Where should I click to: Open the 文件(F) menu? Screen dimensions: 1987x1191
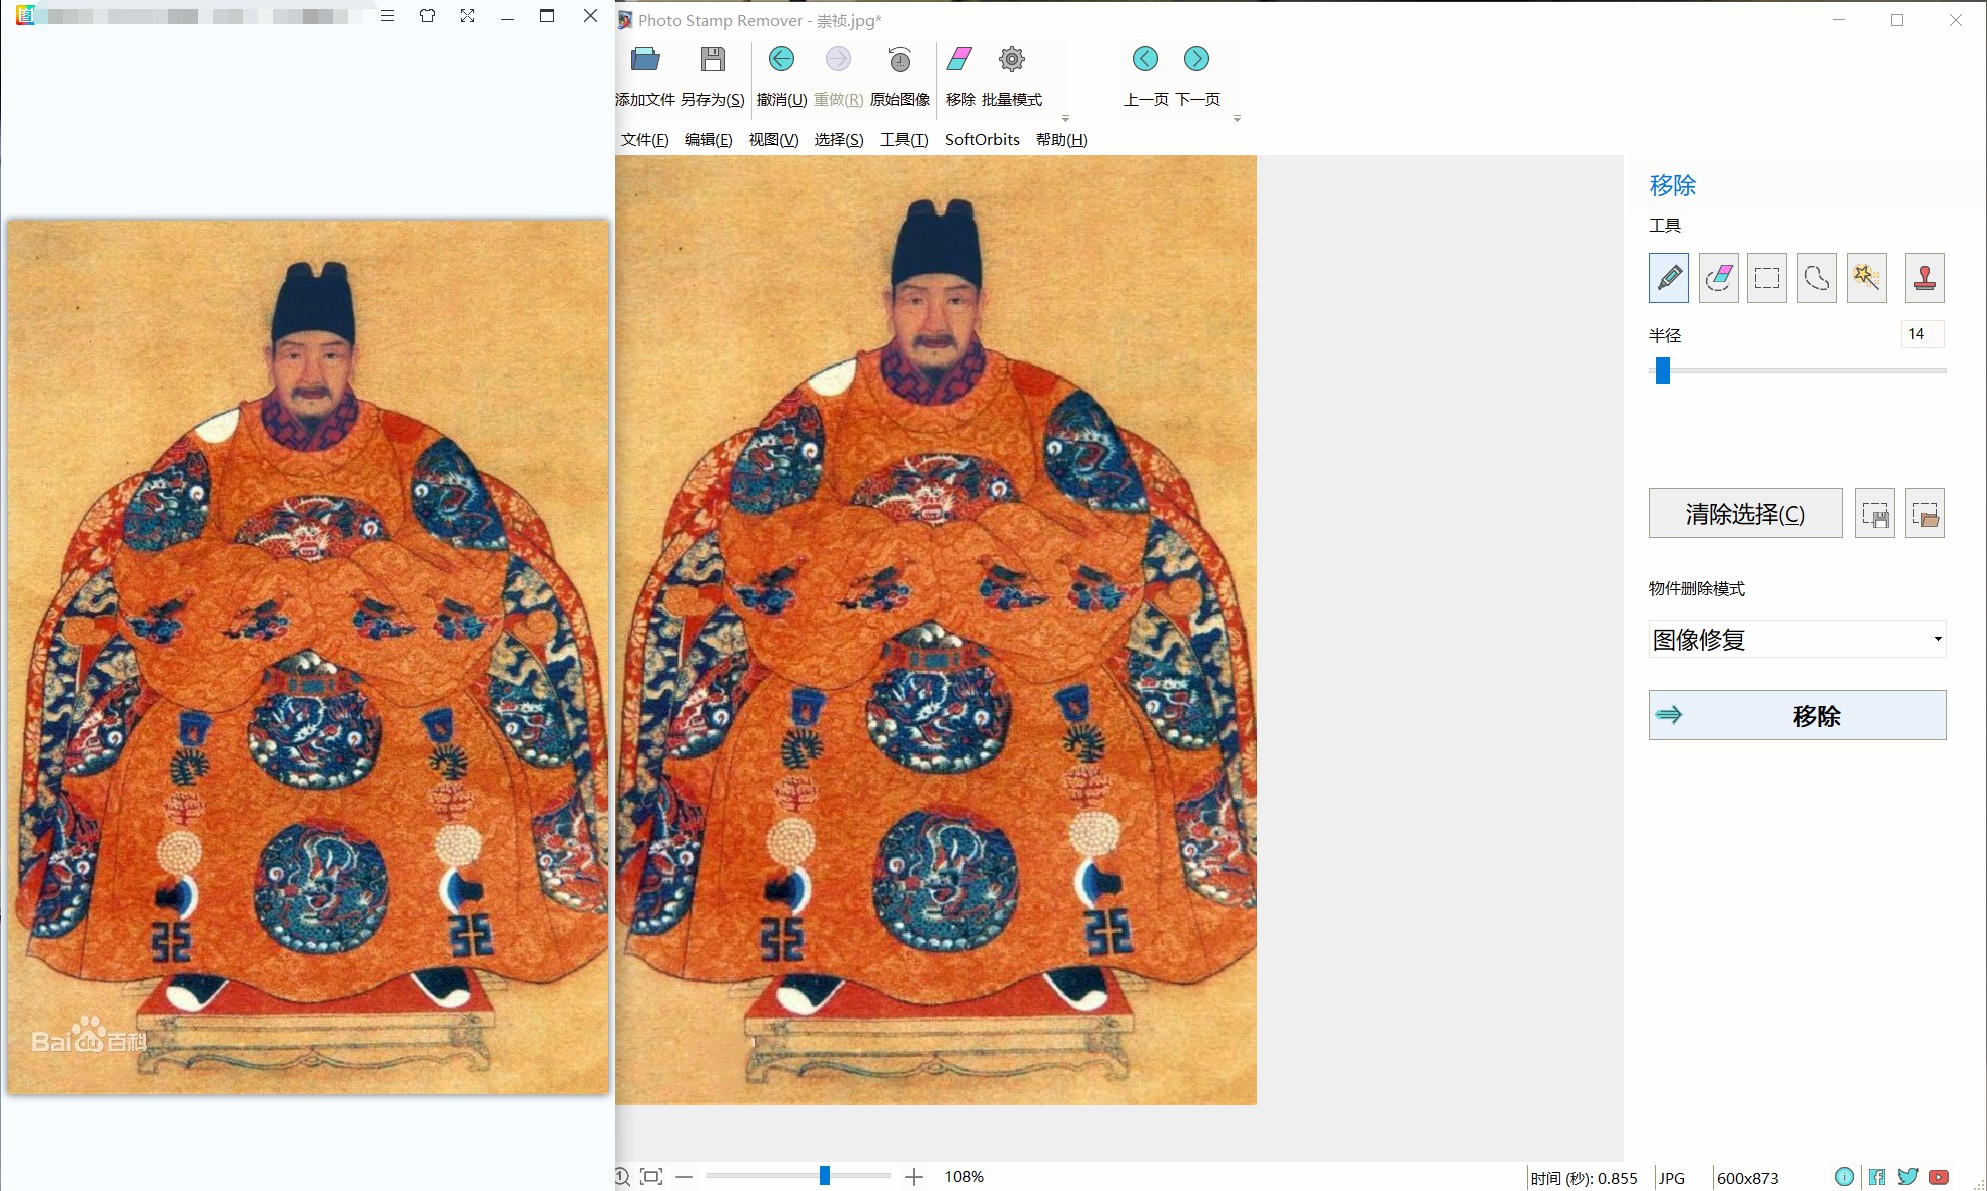644,140
